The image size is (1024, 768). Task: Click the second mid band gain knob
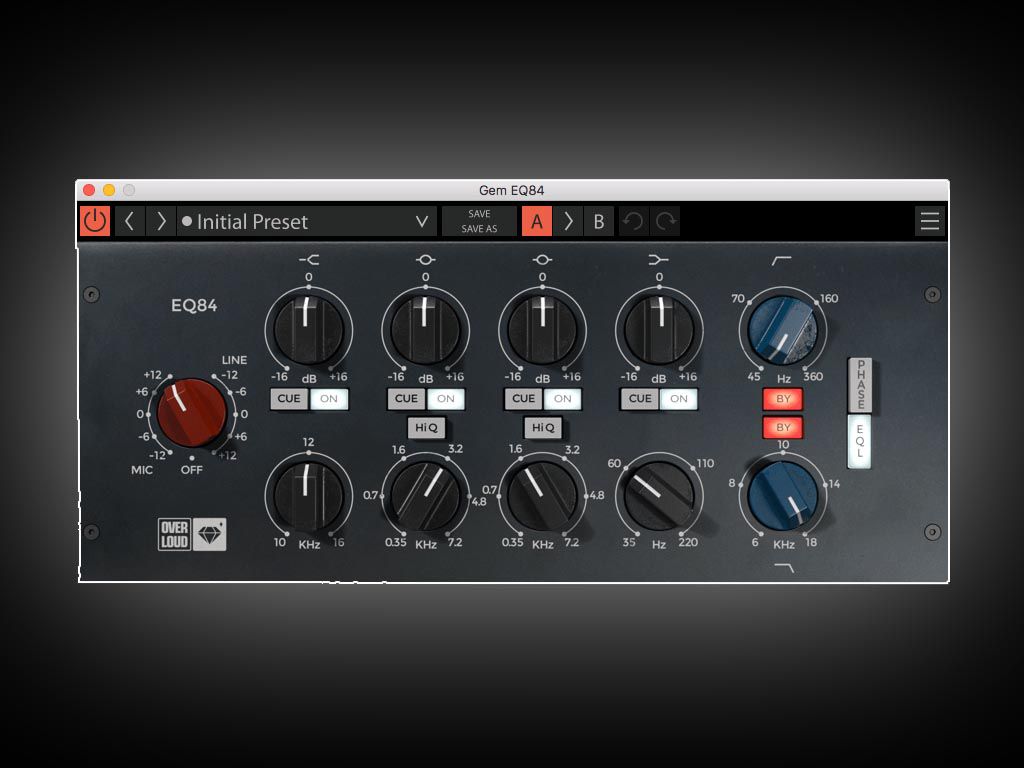tap(542, 328)
